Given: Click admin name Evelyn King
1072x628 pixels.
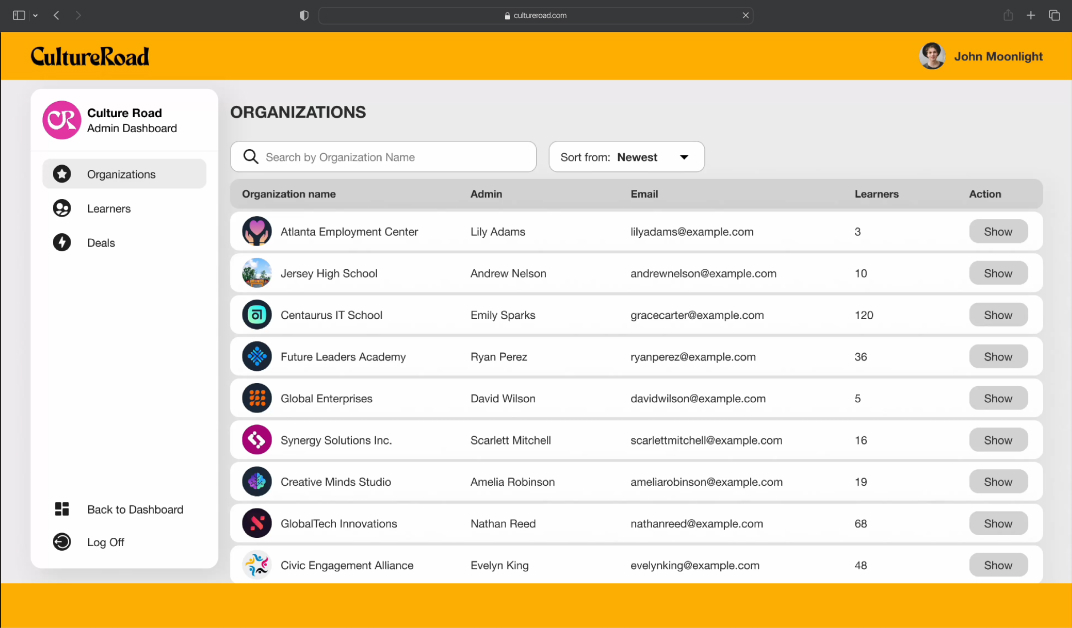Looking at the screenshot, I should pyautogui.click(x=499, y=565).
